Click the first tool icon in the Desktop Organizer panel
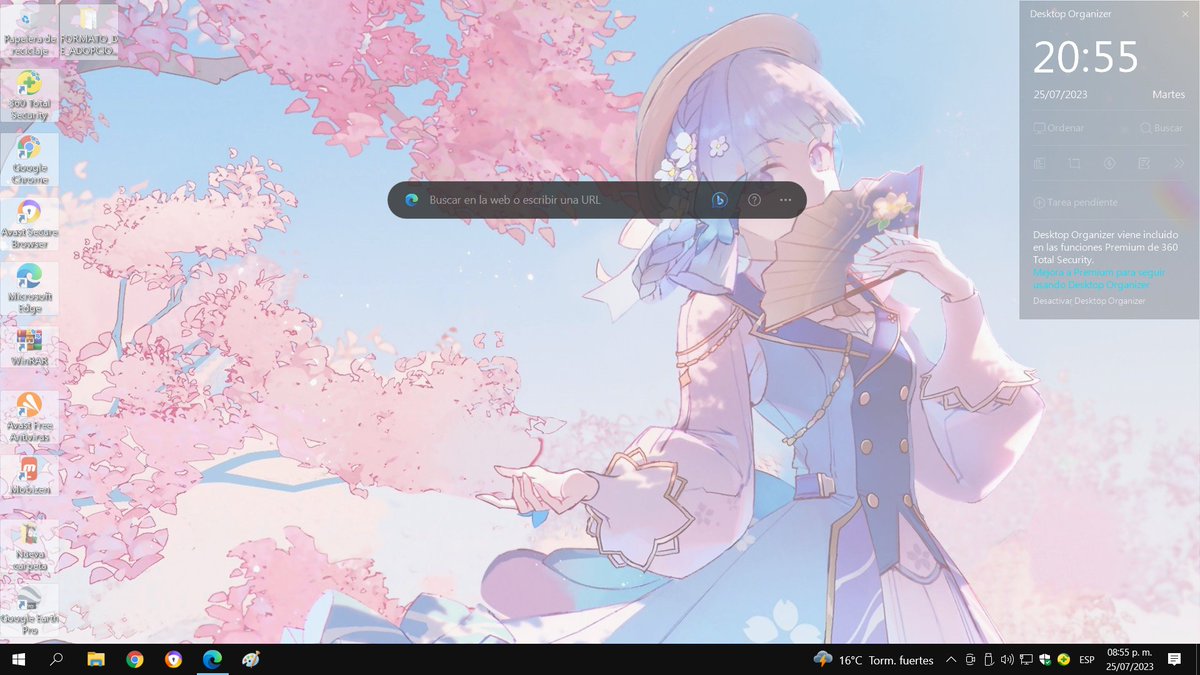The height and width of the screenshot is (675, 1200). (x=1040, y=163)
